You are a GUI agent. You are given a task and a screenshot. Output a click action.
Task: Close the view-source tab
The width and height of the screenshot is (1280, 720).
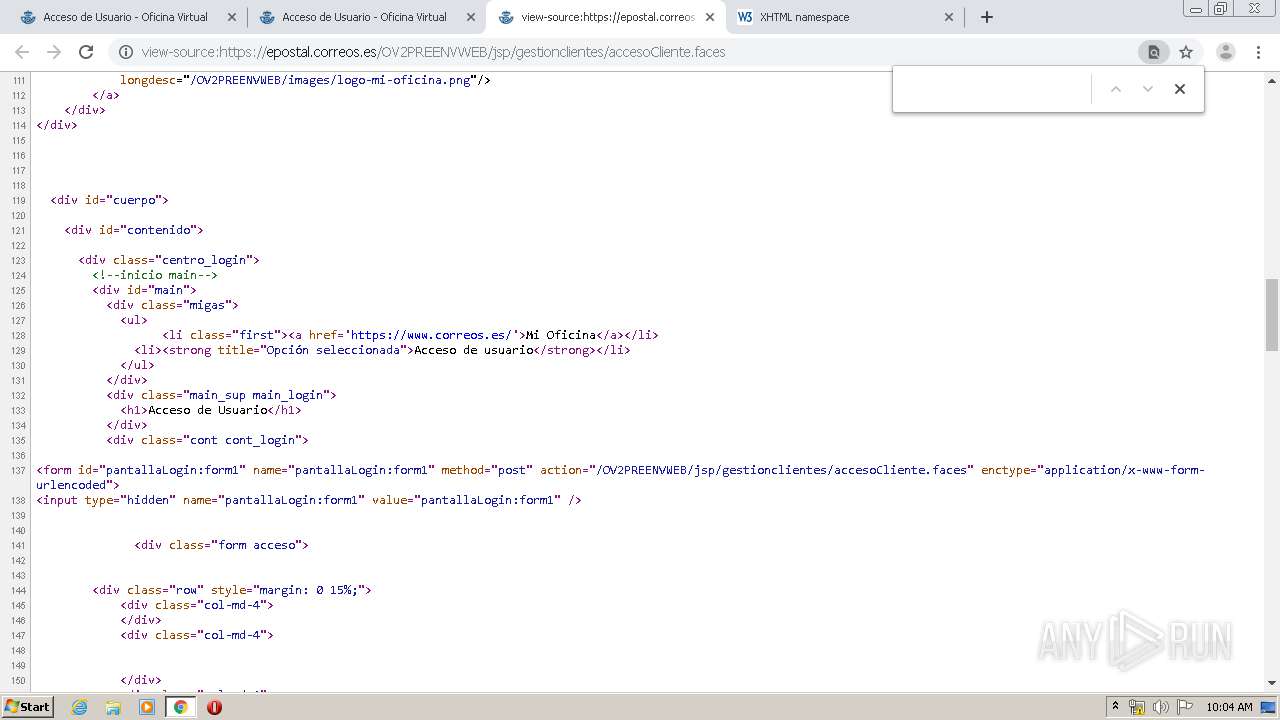click(710, 17)
